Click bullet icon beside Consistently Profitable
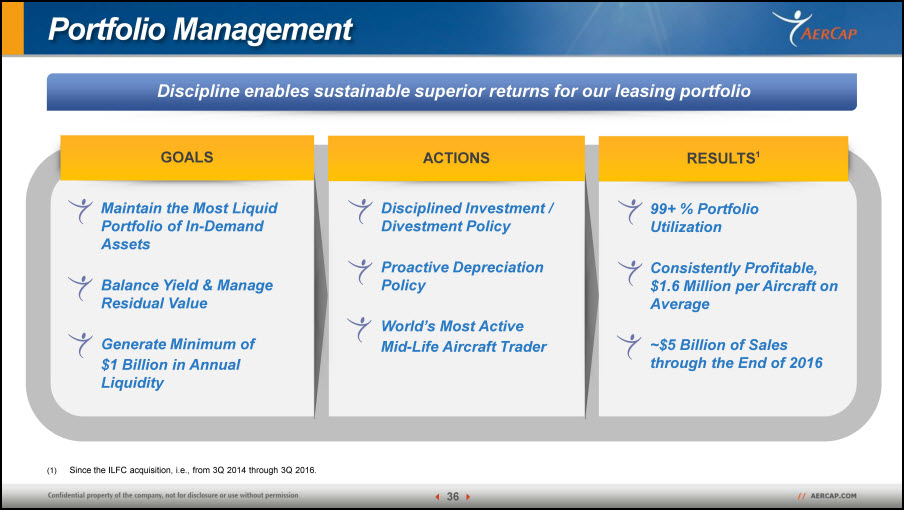Viewport: 904px width, 510px height. coord(630,273)
